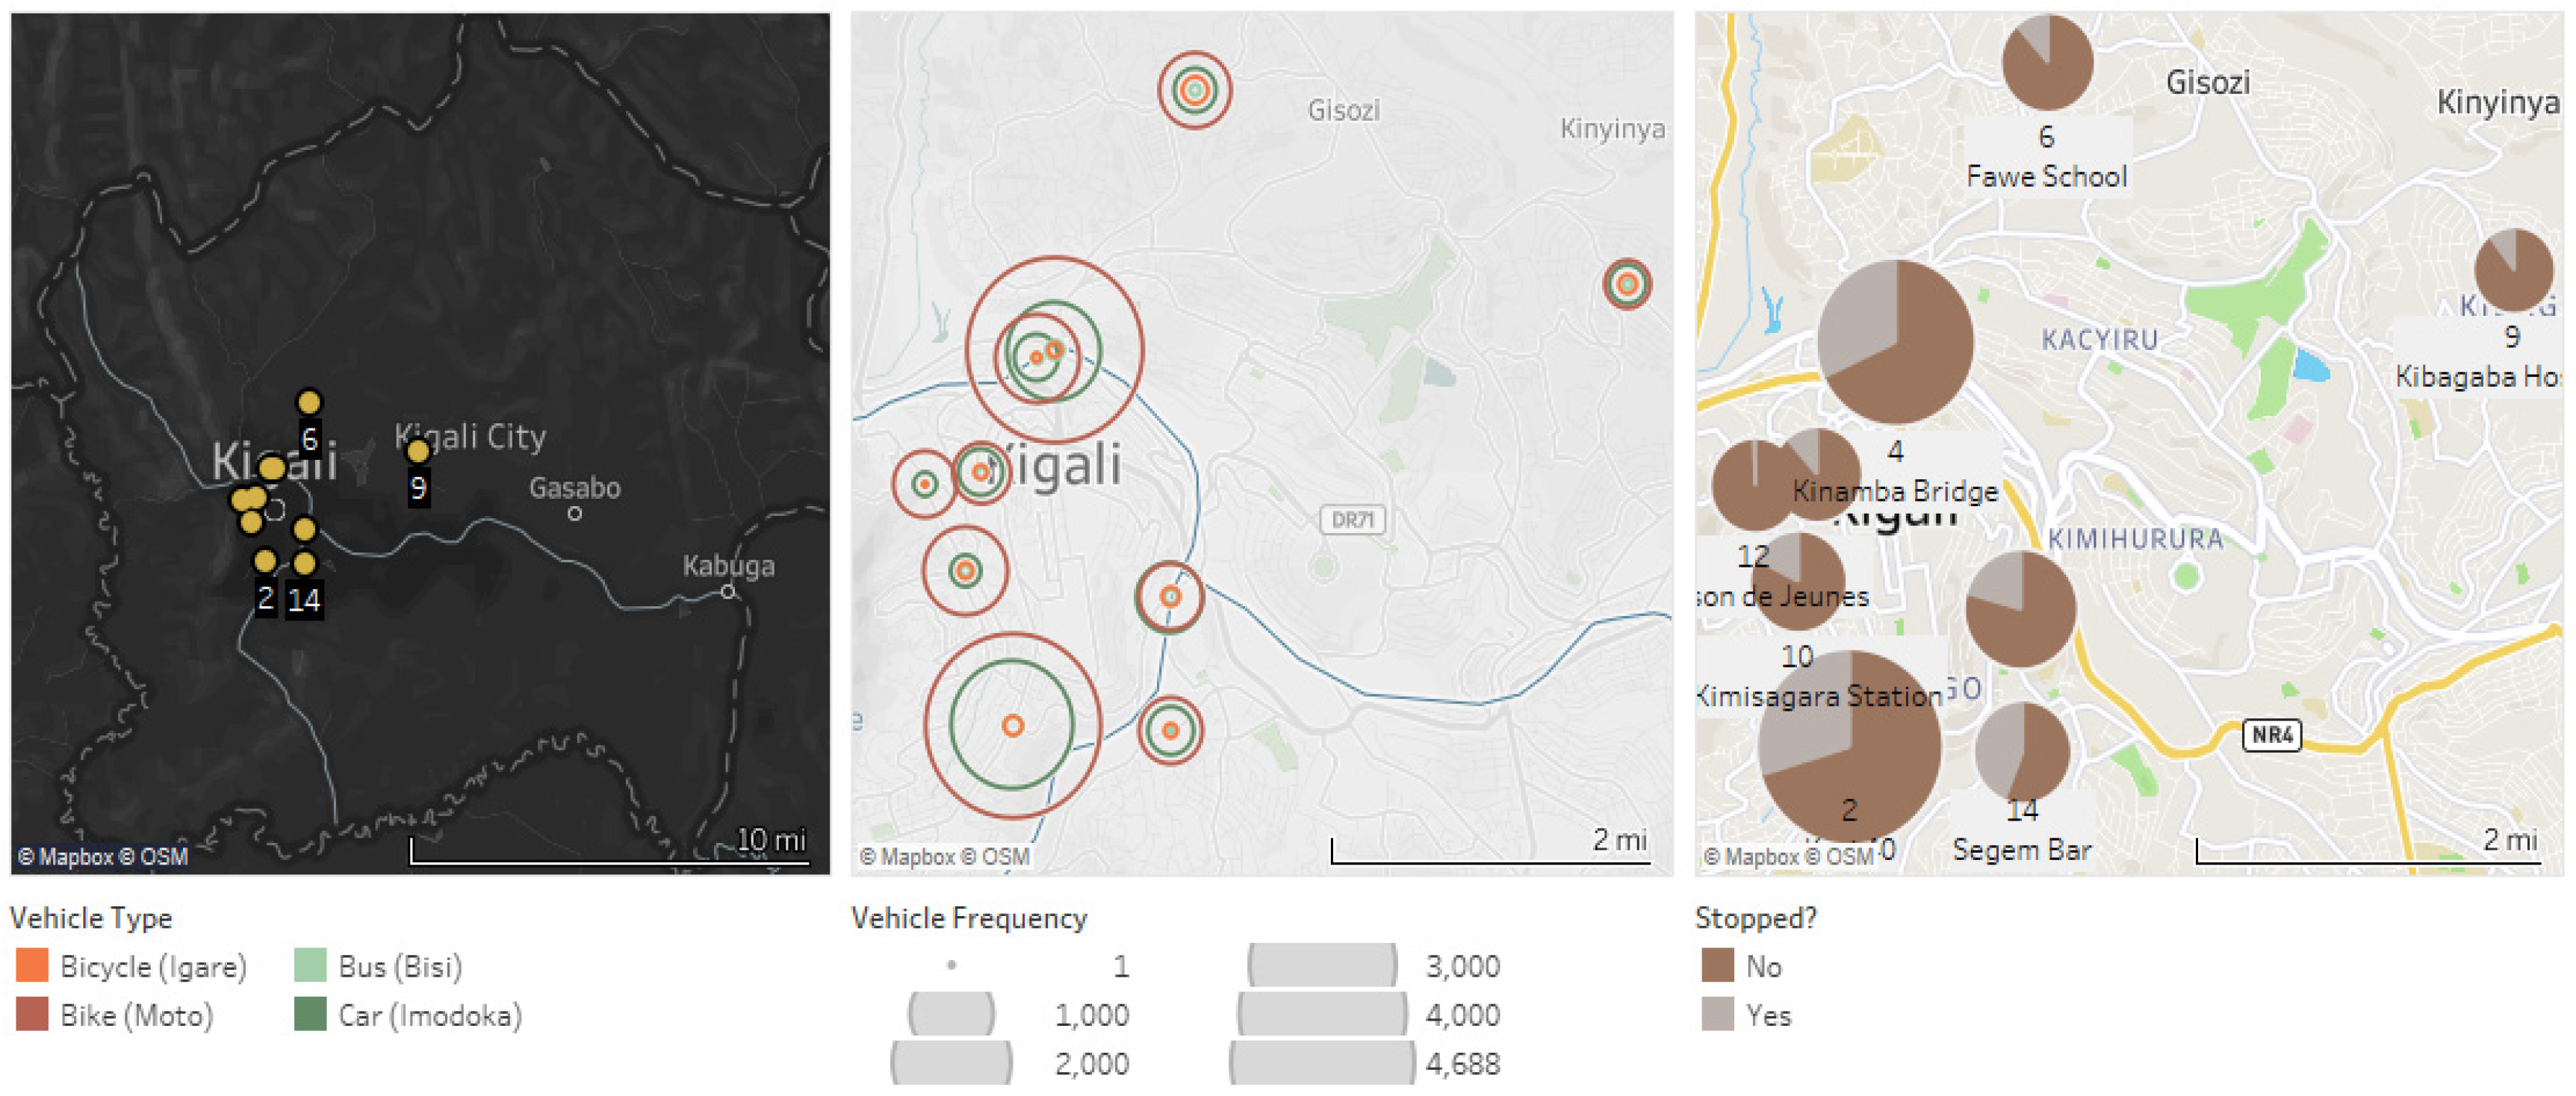This screenshot has height=1096, width=2576.
Task: Select the Segem Bar pie chart
Action: [2022, 751]
